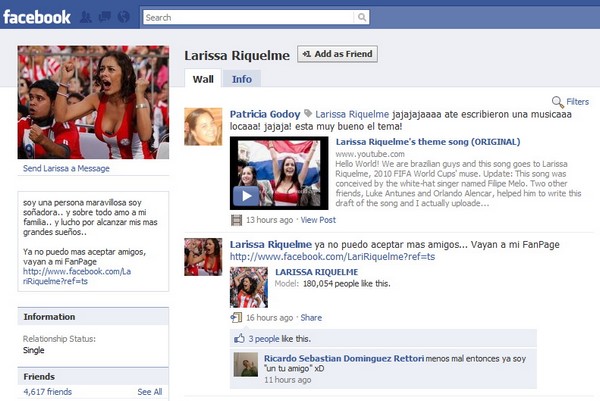This screenshot has width=600, height=401.
Task: Click the www.youtube.com source text
Action: click(x=370, y=154)
